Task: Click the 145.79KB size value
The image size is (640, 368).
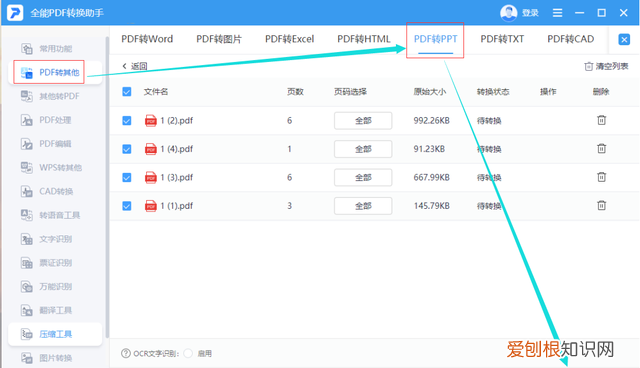Action: pyautogui.click(x=431, y=206)
